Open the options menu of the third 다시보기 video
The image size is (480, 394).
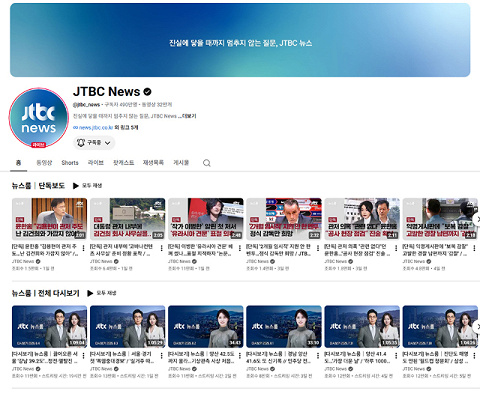[x=240, y=356]
